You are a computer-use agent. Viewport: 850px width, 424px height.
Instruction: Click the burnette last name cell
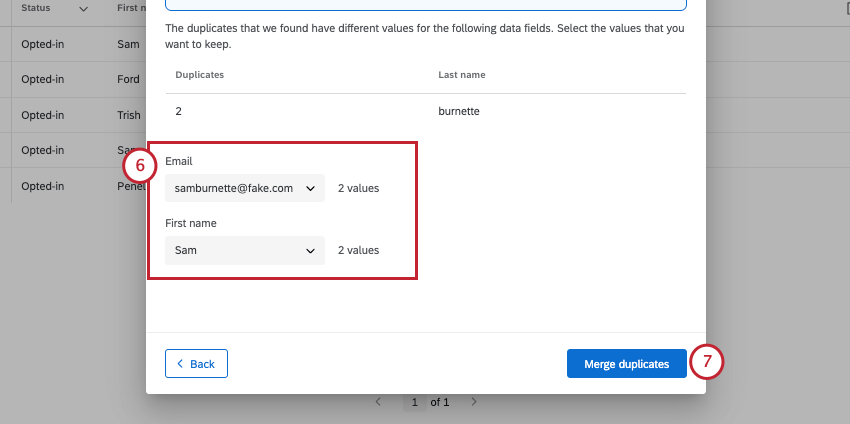pyautogui.click(x=459, y=111)
